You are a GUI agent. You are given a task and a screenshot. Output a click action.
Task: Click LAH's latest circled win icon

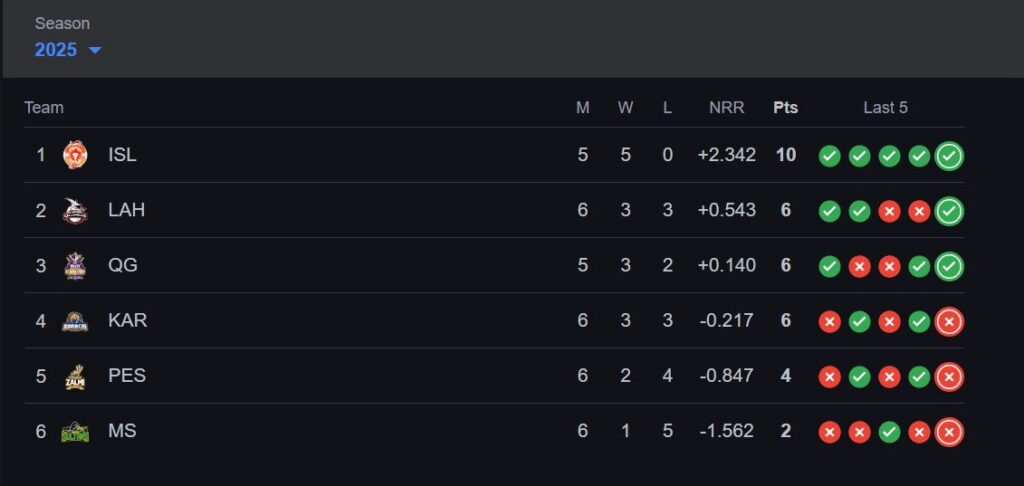(949, 211)
